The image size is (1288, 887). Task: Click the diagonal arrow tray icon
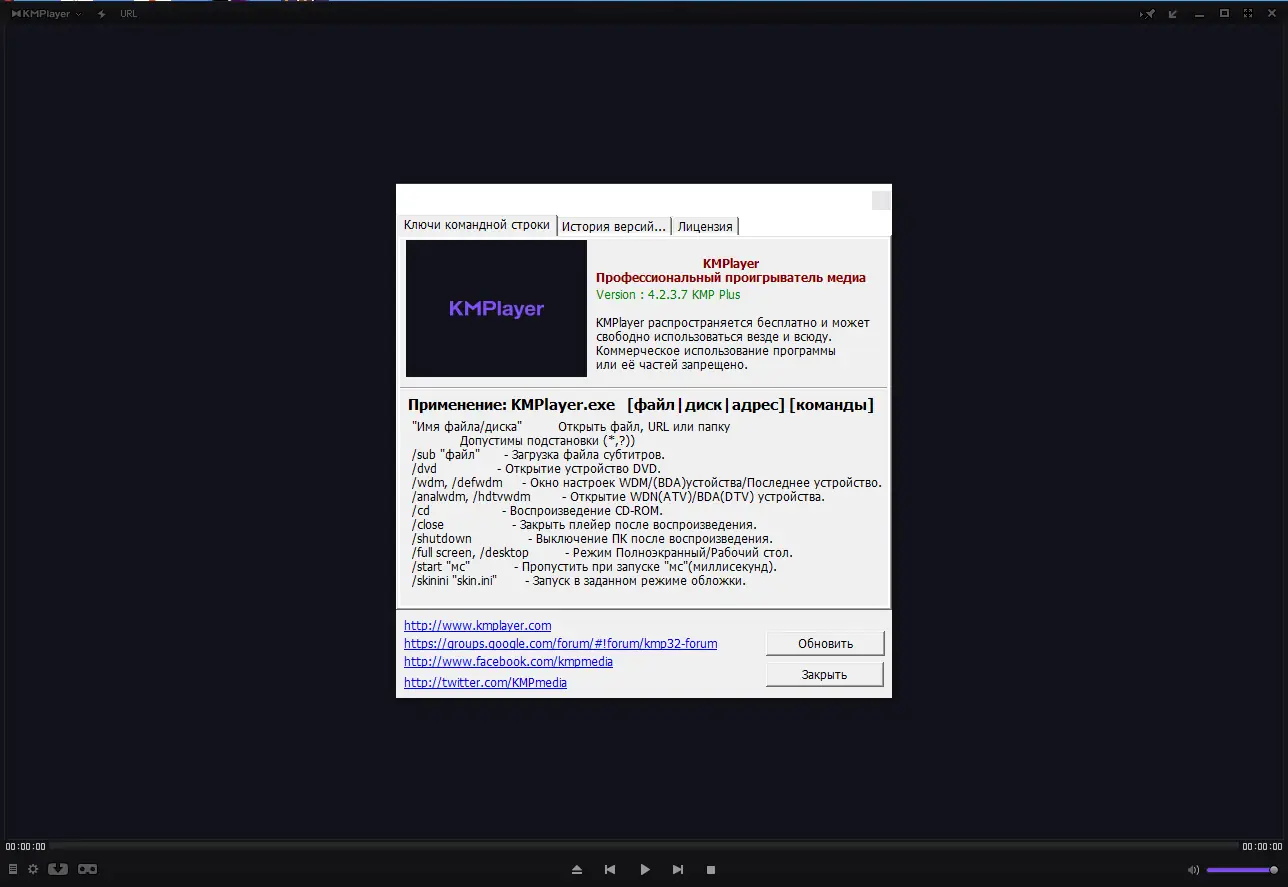pyautogui.click(x=1173, y=14)
